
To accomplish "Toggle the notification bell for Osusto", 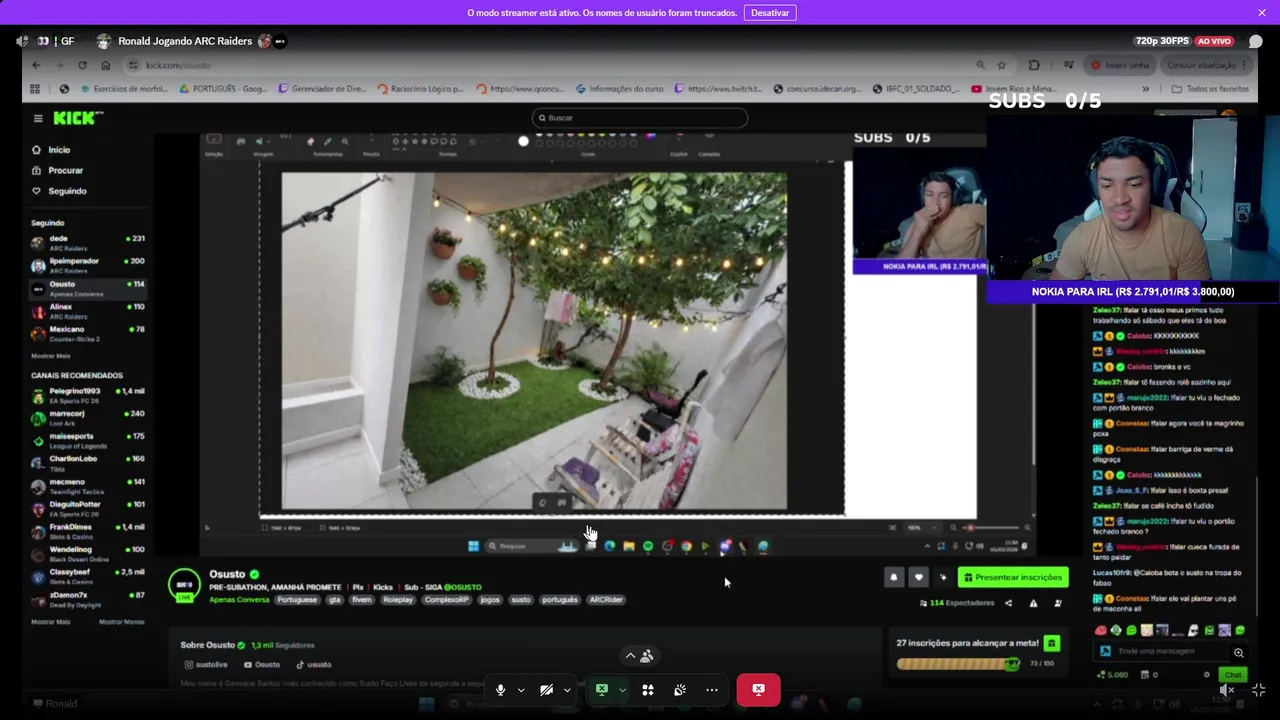I will click(894, 577).
